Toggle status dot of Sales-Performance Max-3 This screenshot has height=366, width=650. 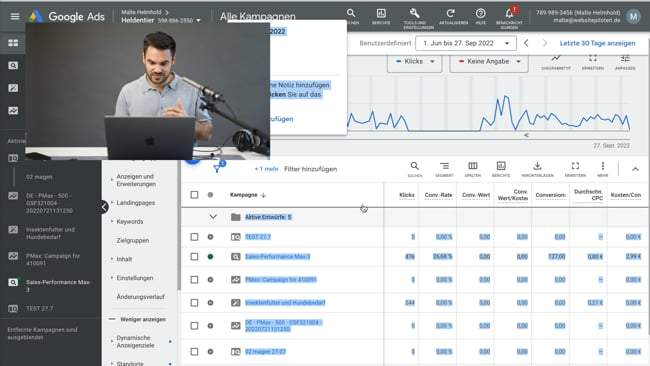coord(211,257)
